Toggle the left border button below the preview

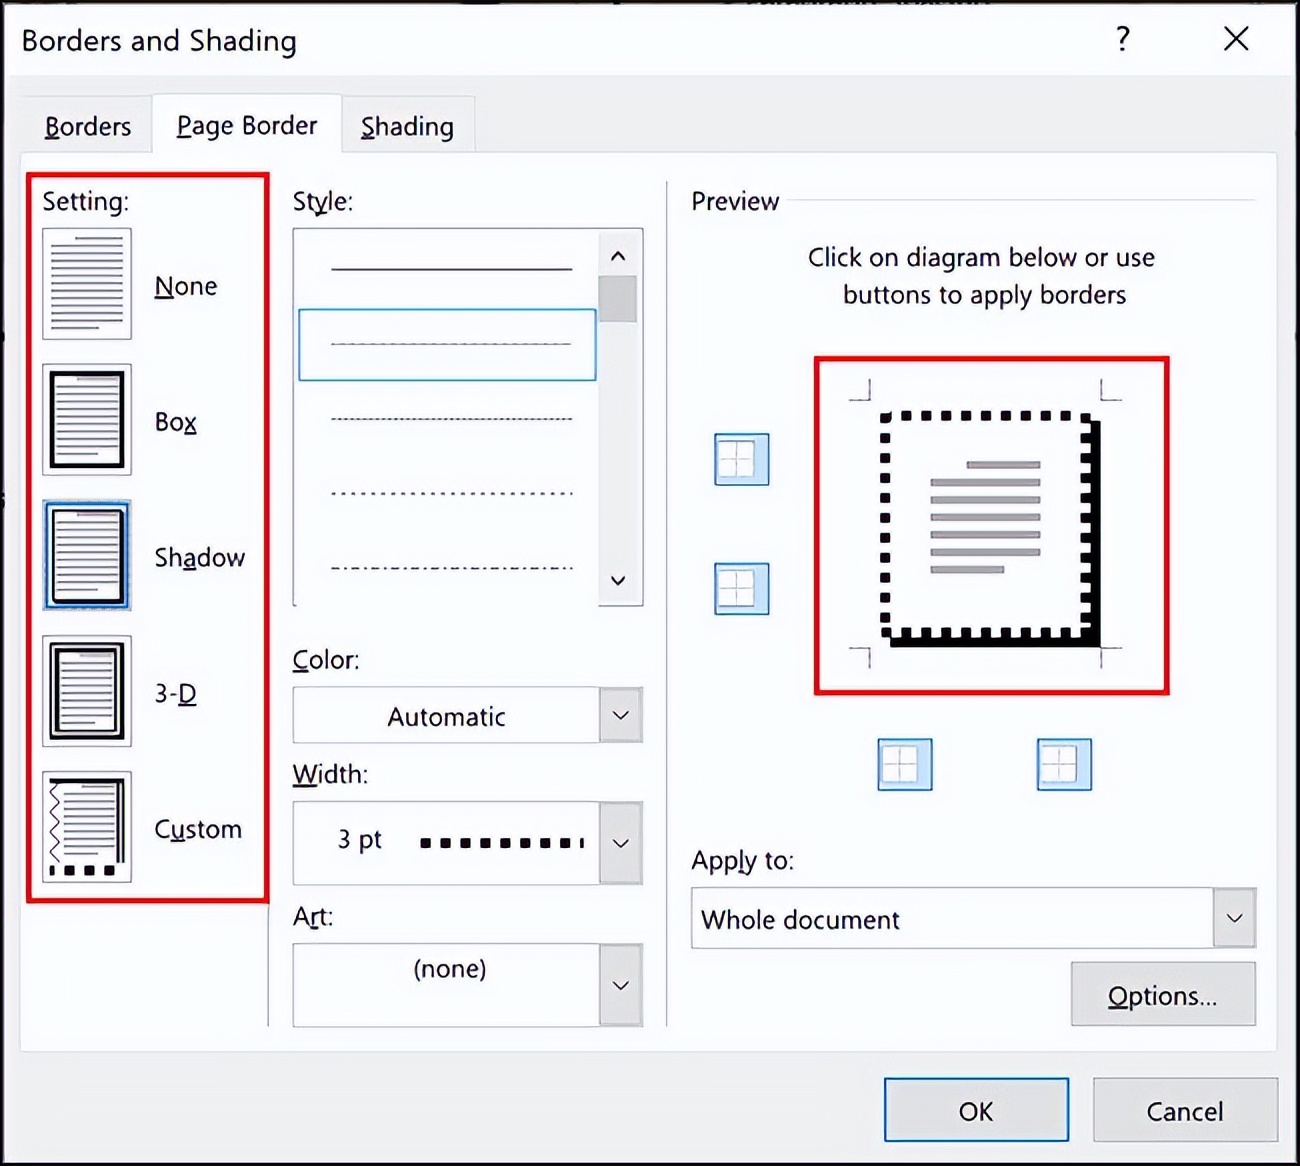[904, 764]
